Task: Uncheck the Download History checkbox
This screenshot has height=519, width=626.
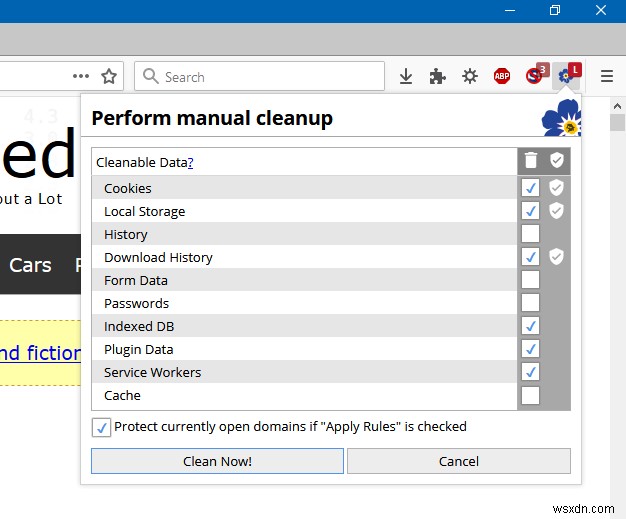Action: point(531,257)
